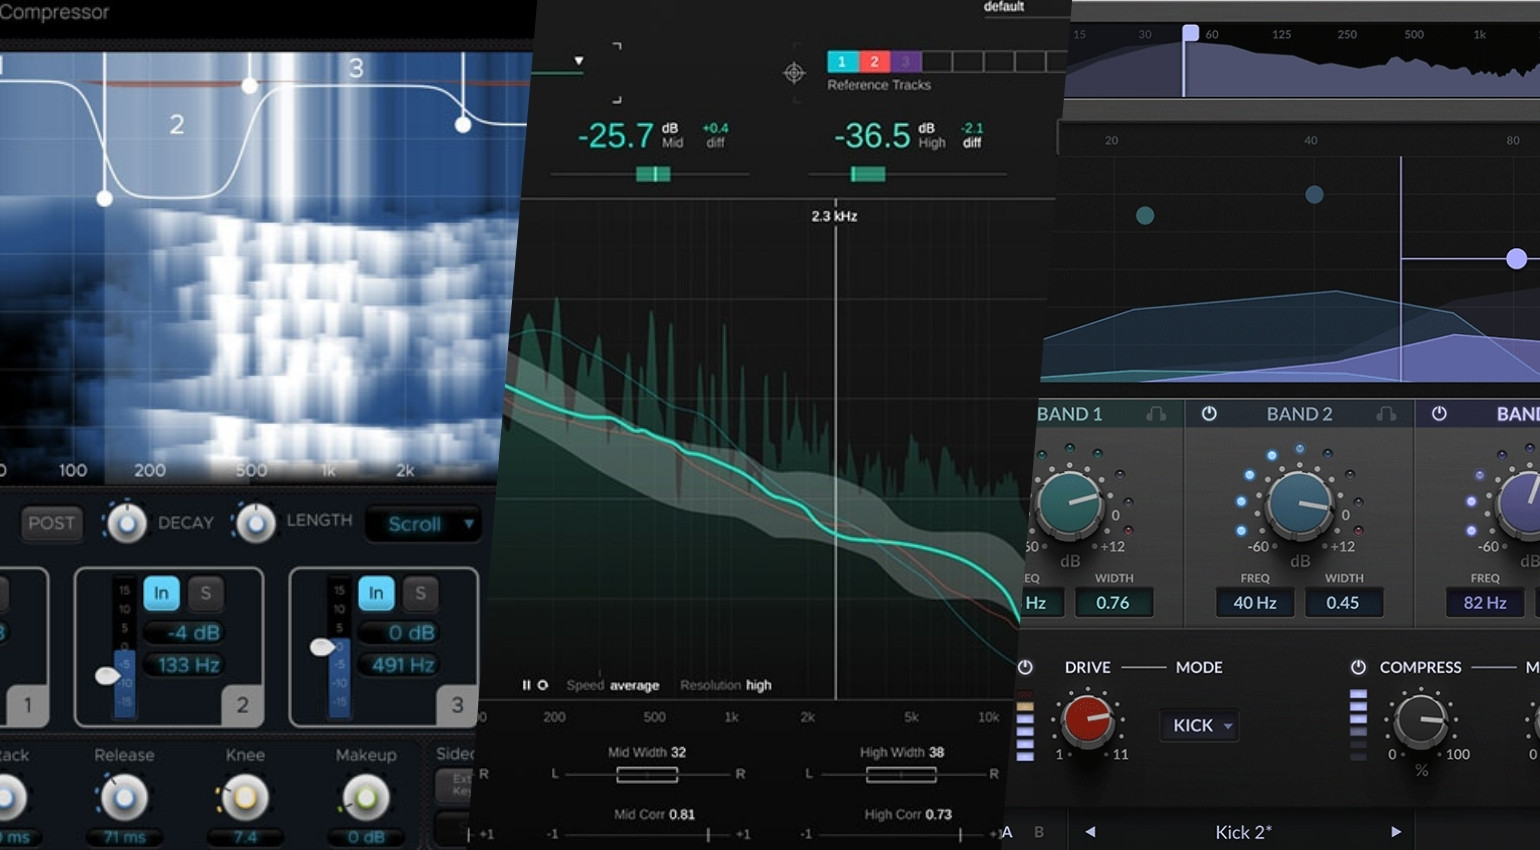The width and height of the screenshot is (1540, 850).
Task: Toggle the In button for band 2
Action: (161, 593)
